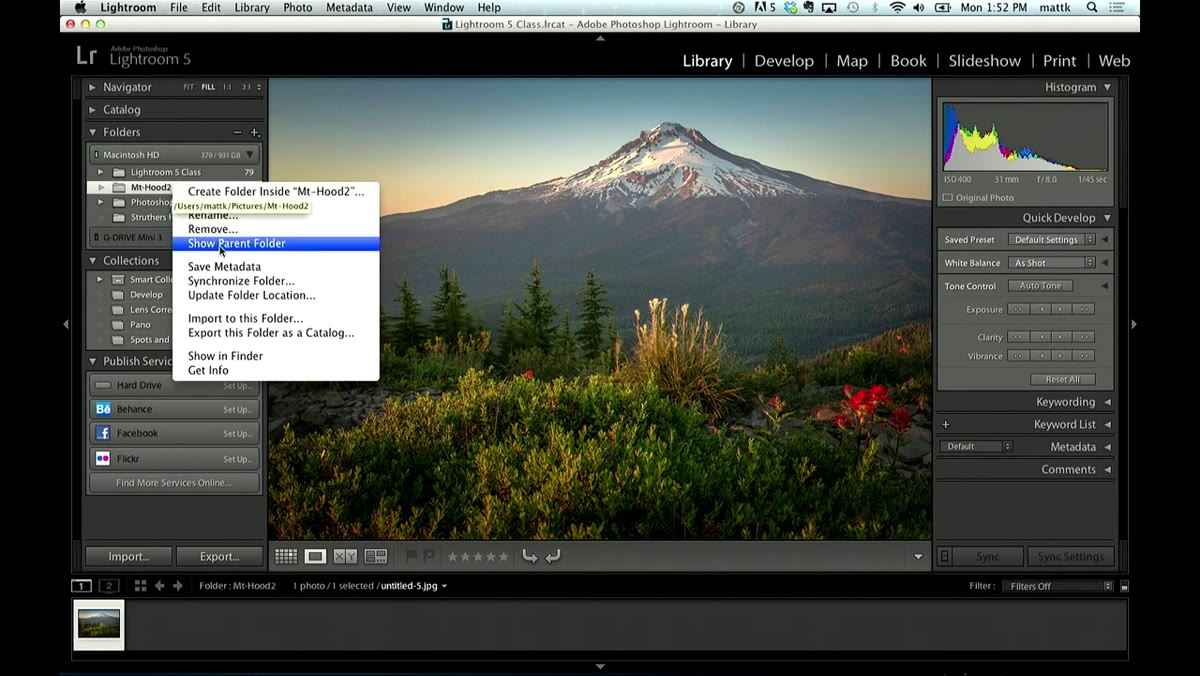Screen dimensions: 1200x676
Task: Click plus icon in Folders panel header
Action: (x=254, y=132)
